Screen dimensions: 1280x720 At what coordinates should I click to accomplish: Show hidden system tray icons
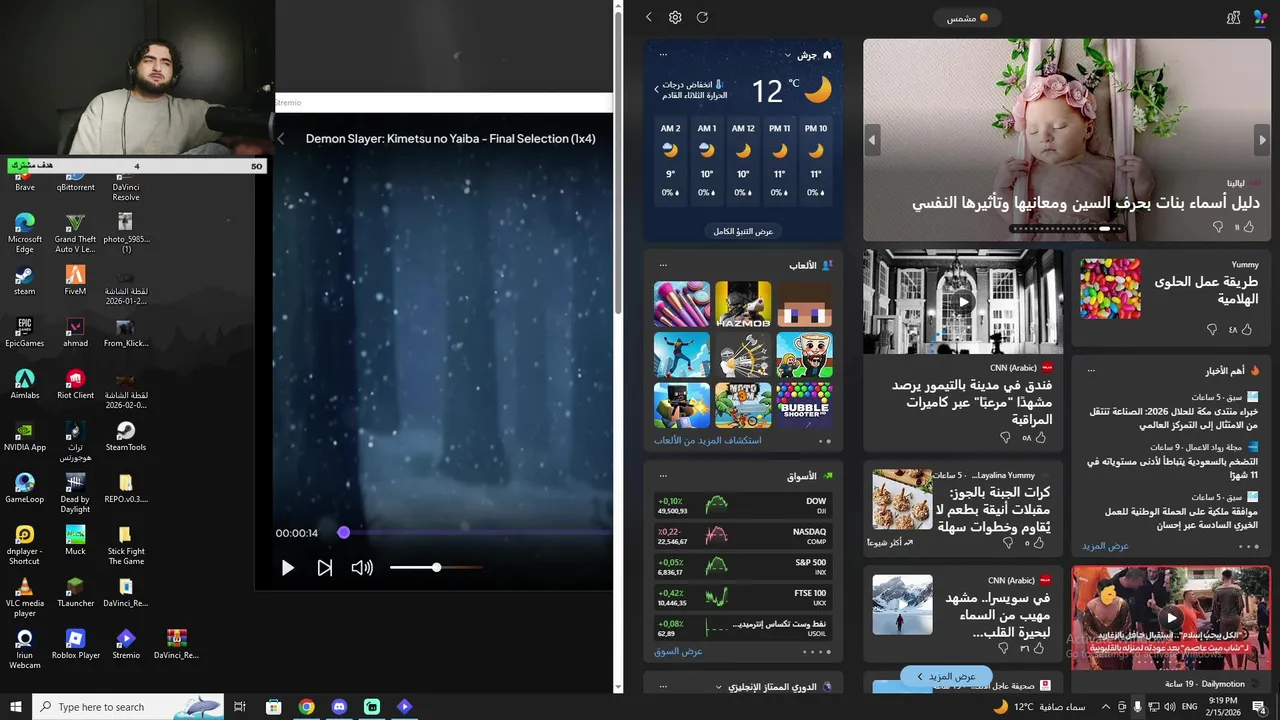[x=1105, y=707]
